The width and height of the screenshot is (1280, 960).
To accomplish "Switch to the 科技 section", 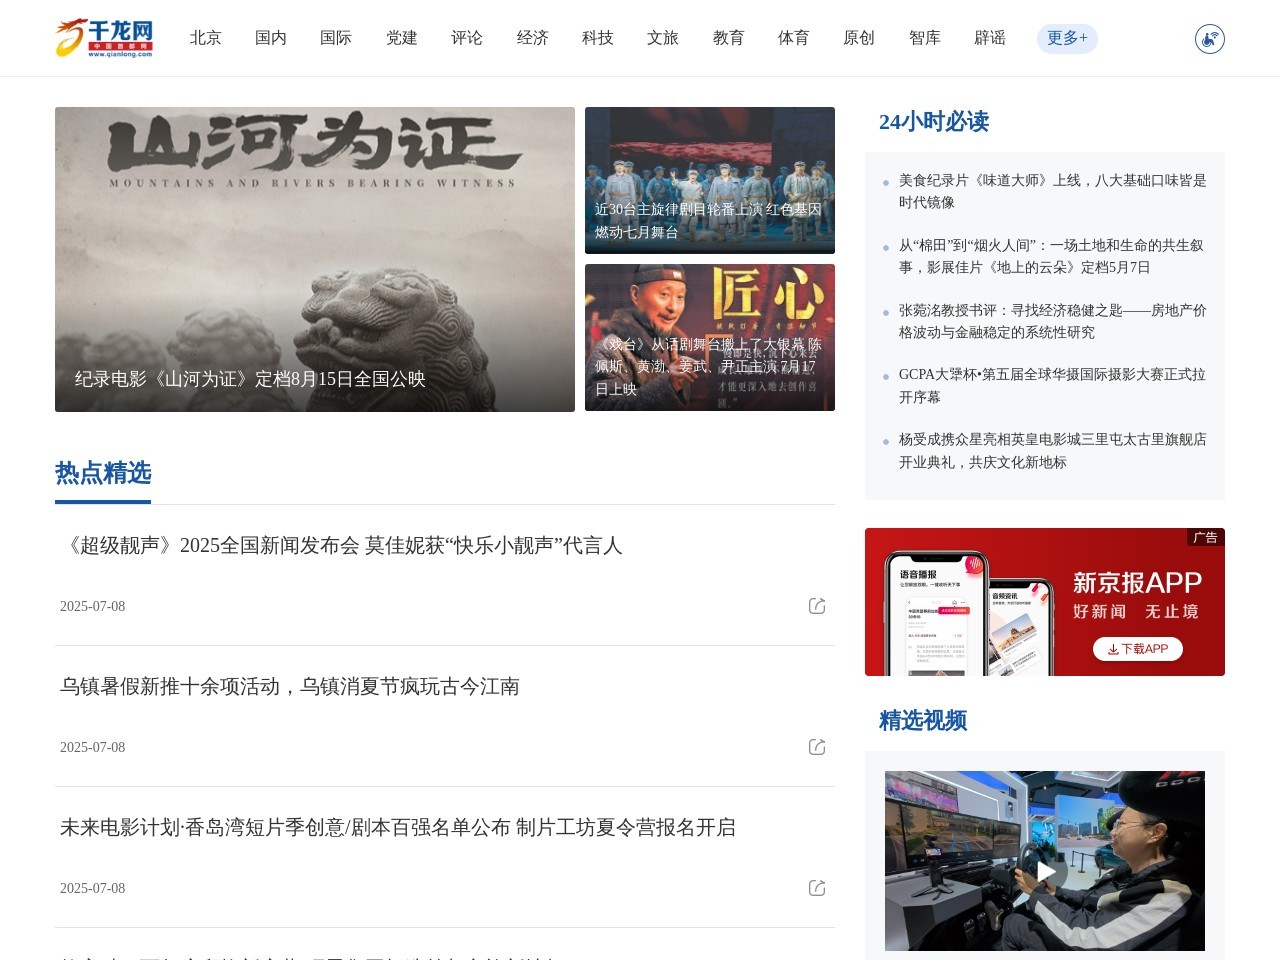I will pos(597,38).
